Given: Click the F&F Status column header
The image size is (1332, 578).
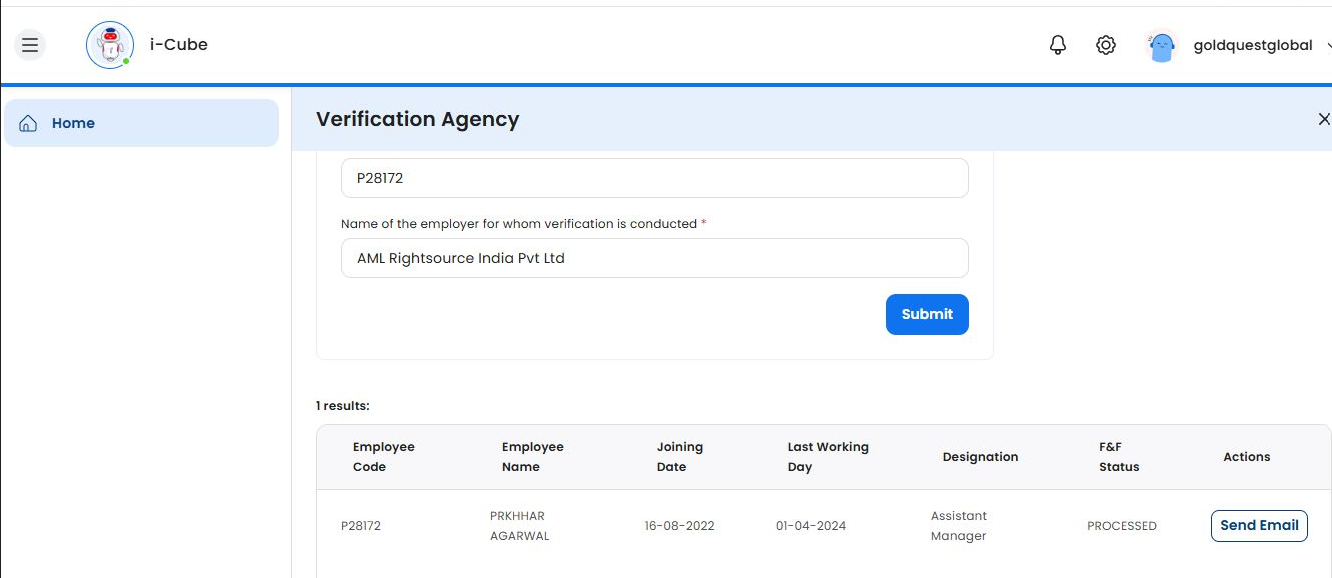Looking at the screenshot, I should point(1119,457).
